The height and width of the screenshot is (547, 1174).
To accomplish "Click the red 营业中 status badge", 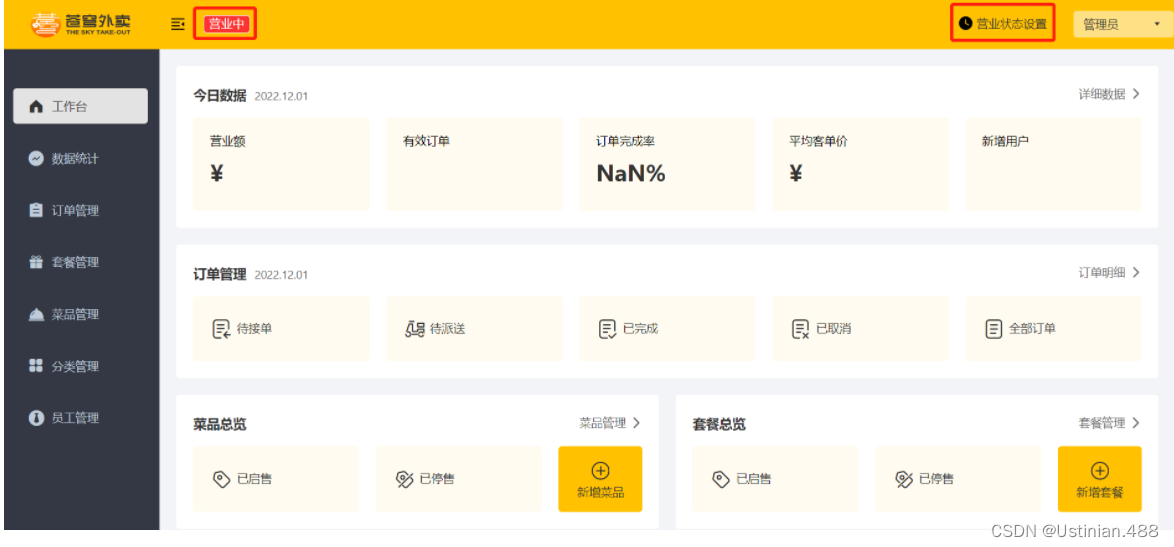I will tap(226, 24).
